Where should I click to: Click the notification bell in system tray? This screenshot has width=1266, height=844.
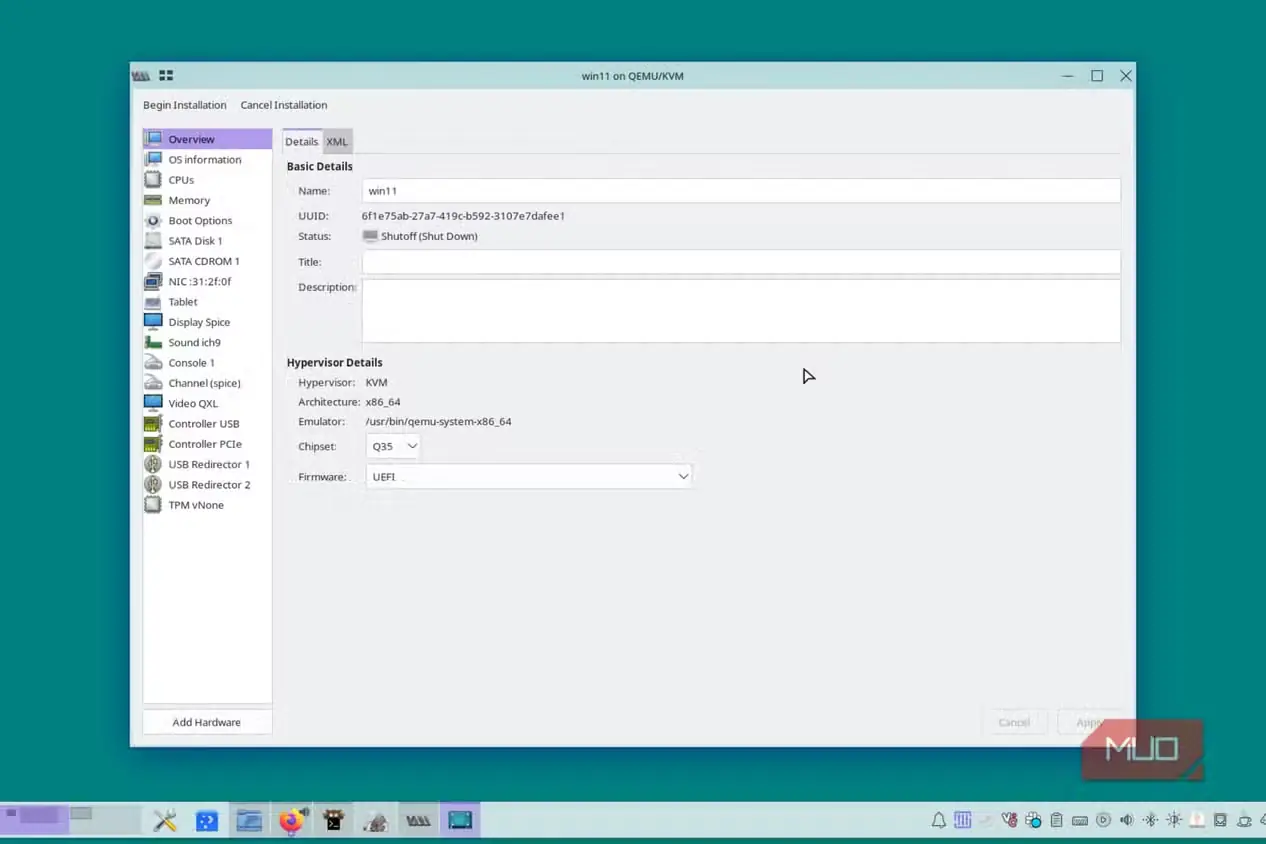pos(939,820)
